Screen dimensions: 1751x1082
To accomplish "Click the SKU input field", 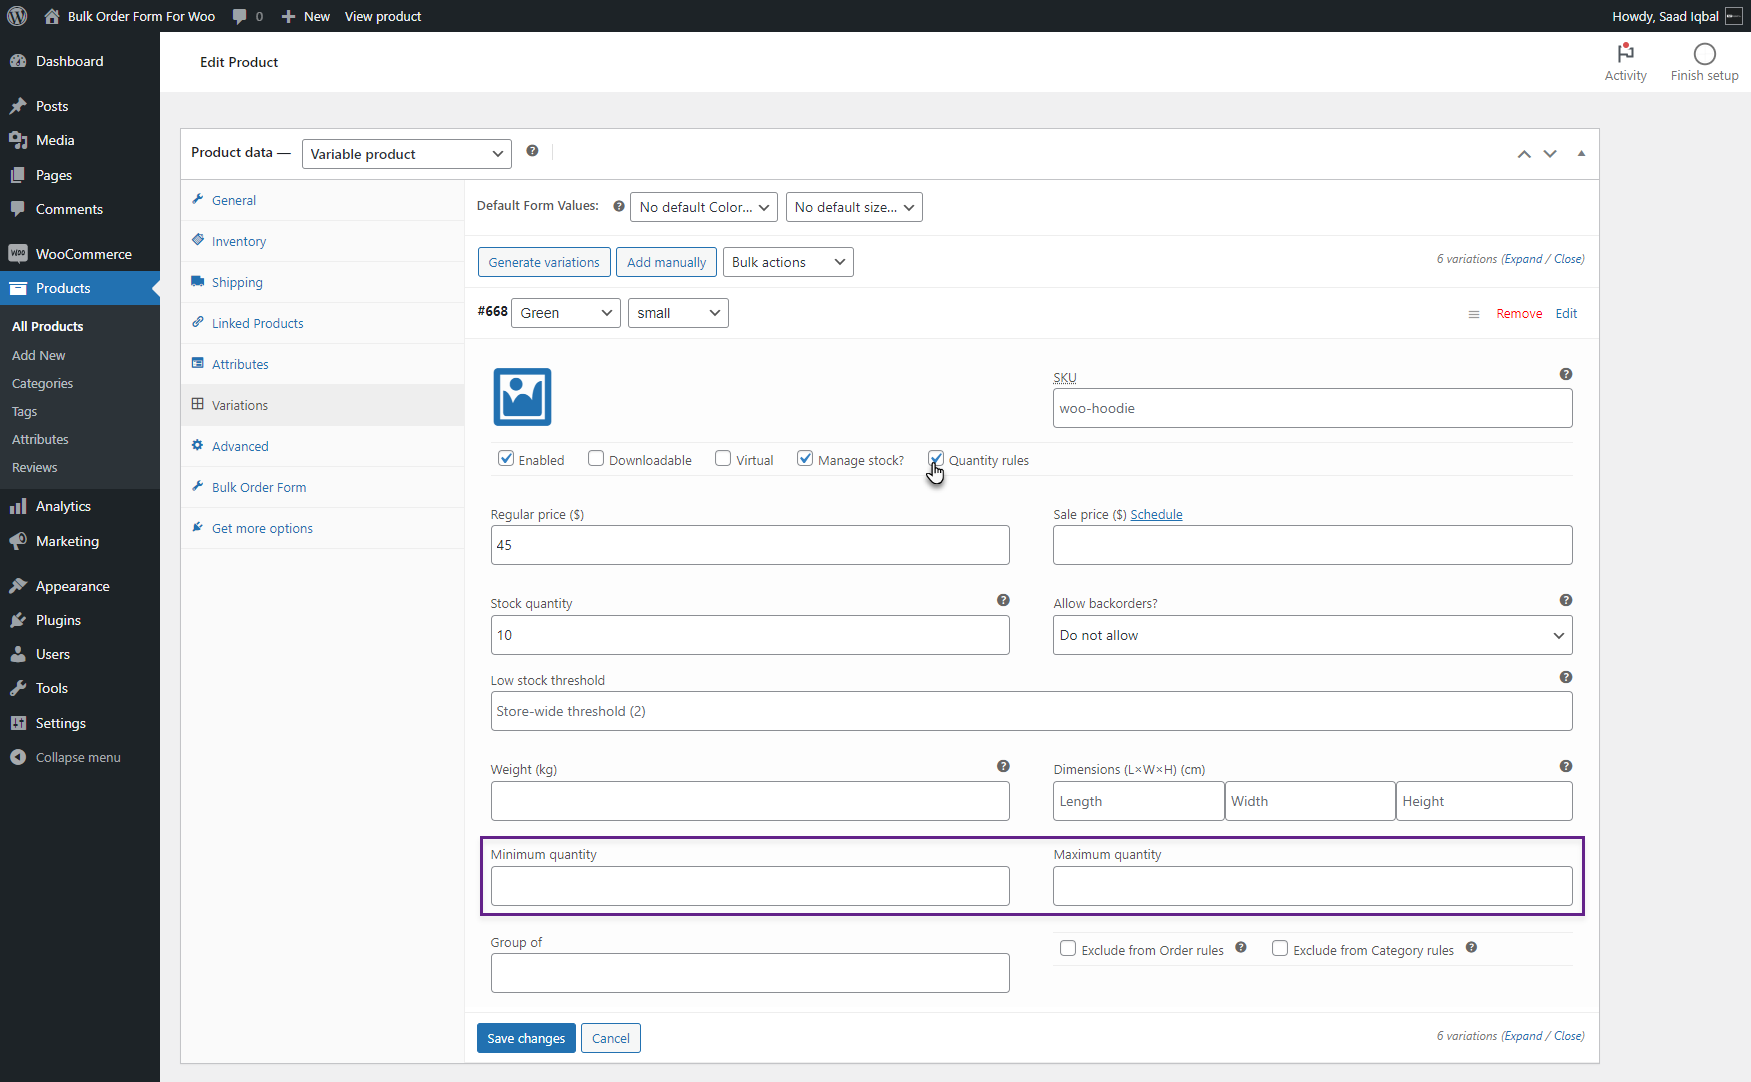I will click(x=1312, y=408).
